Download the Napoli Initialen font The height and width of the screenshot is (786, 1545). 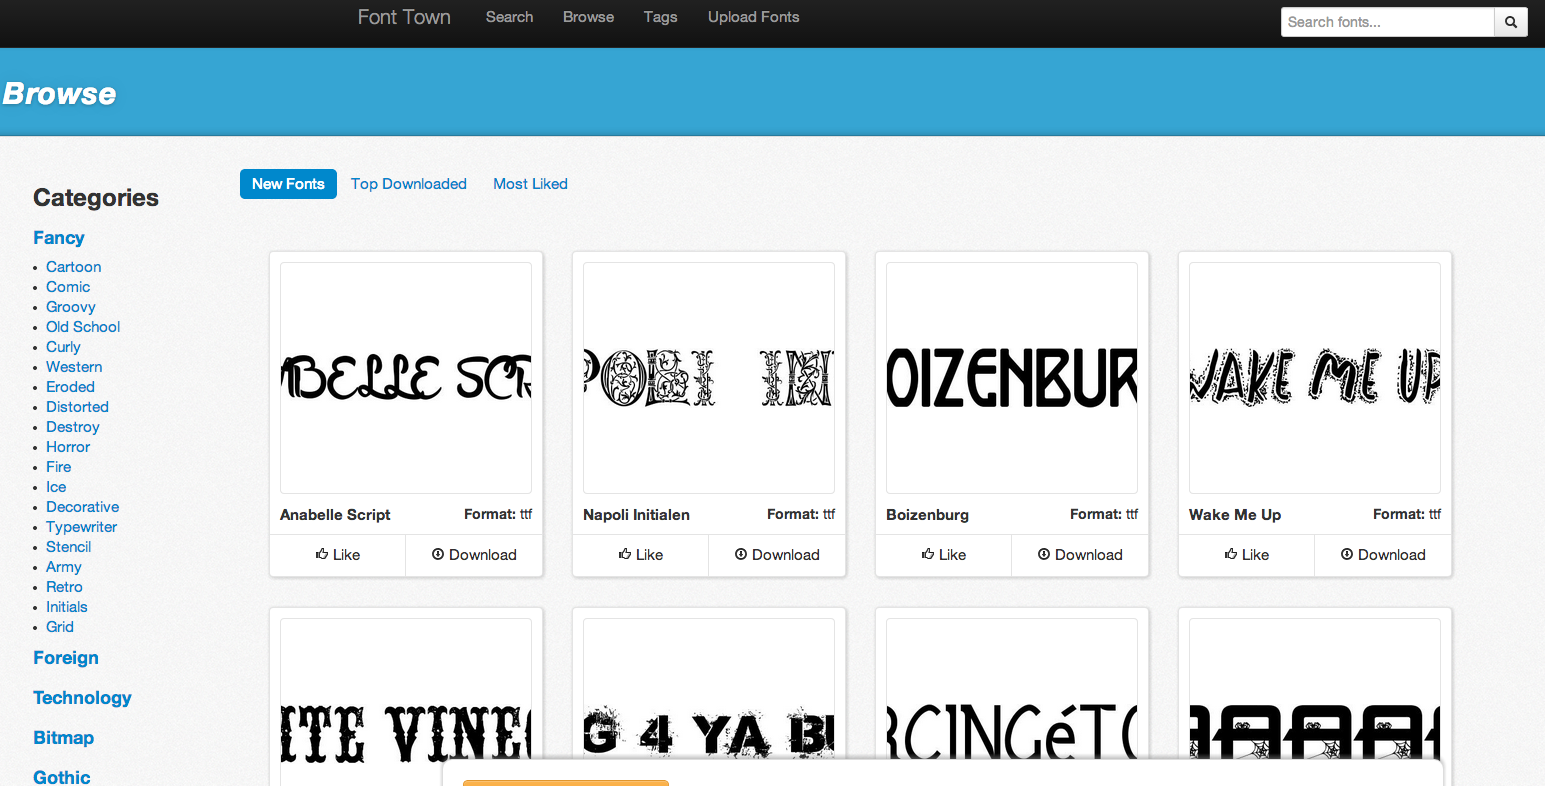click(777, 555)
